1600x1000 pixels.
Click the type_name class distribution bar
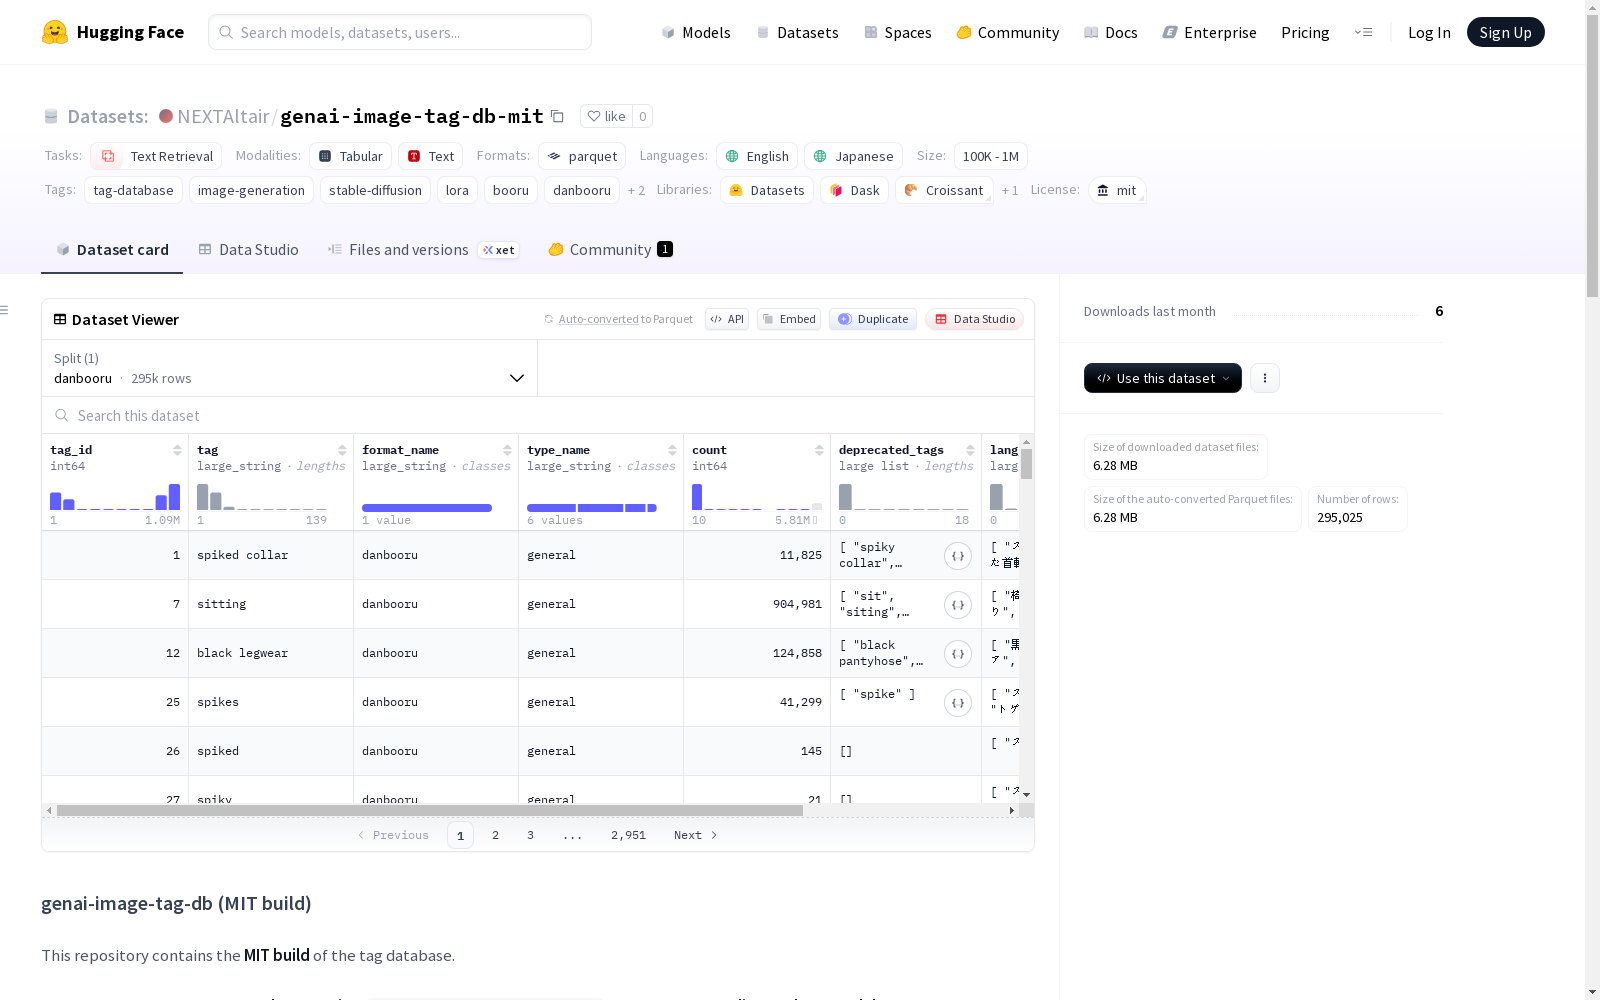pos(592,508)
